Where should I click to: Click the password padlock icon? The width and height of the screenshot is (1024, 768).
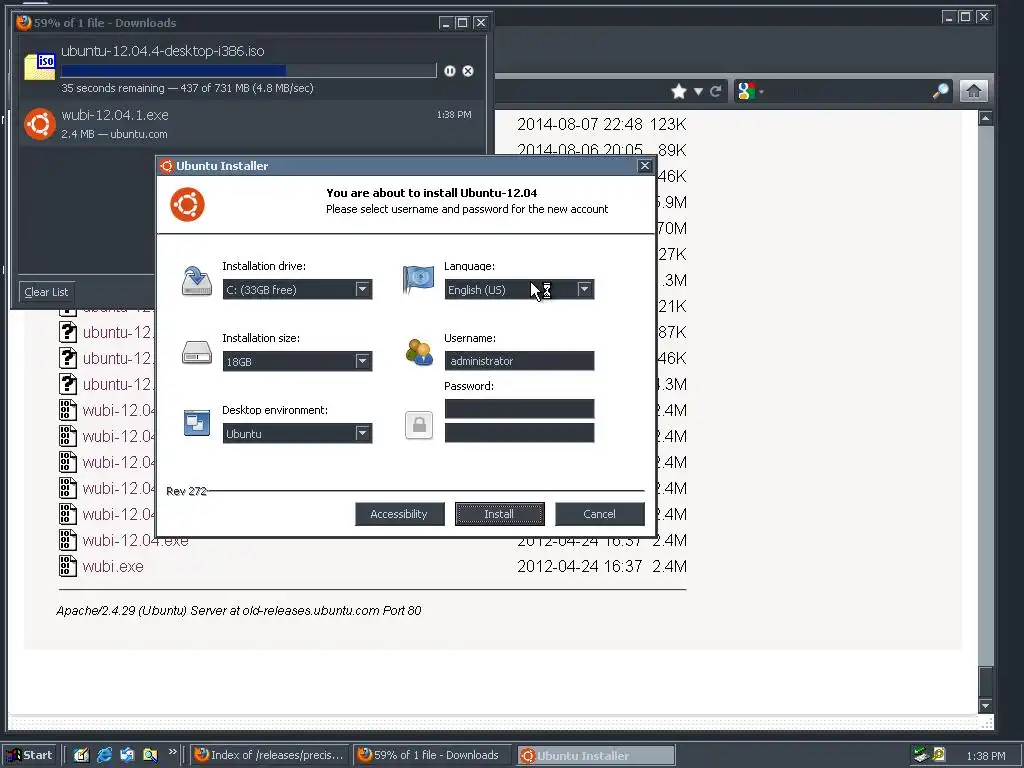point(419,425)
